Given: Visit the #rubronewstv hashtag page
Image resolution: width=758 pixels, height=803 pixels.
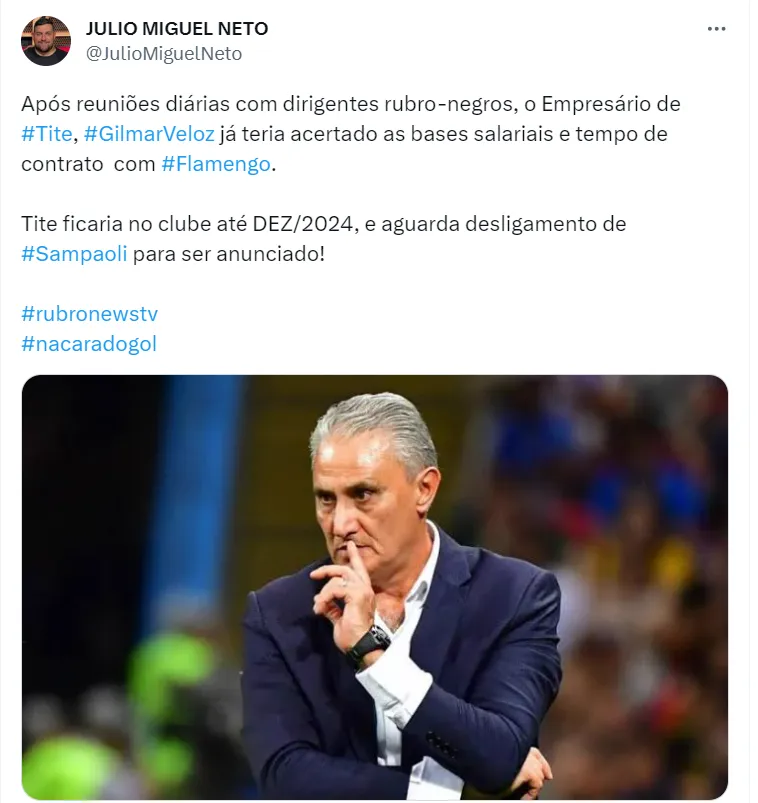Looking at the screenshot, I should click(x=90, y=314).
